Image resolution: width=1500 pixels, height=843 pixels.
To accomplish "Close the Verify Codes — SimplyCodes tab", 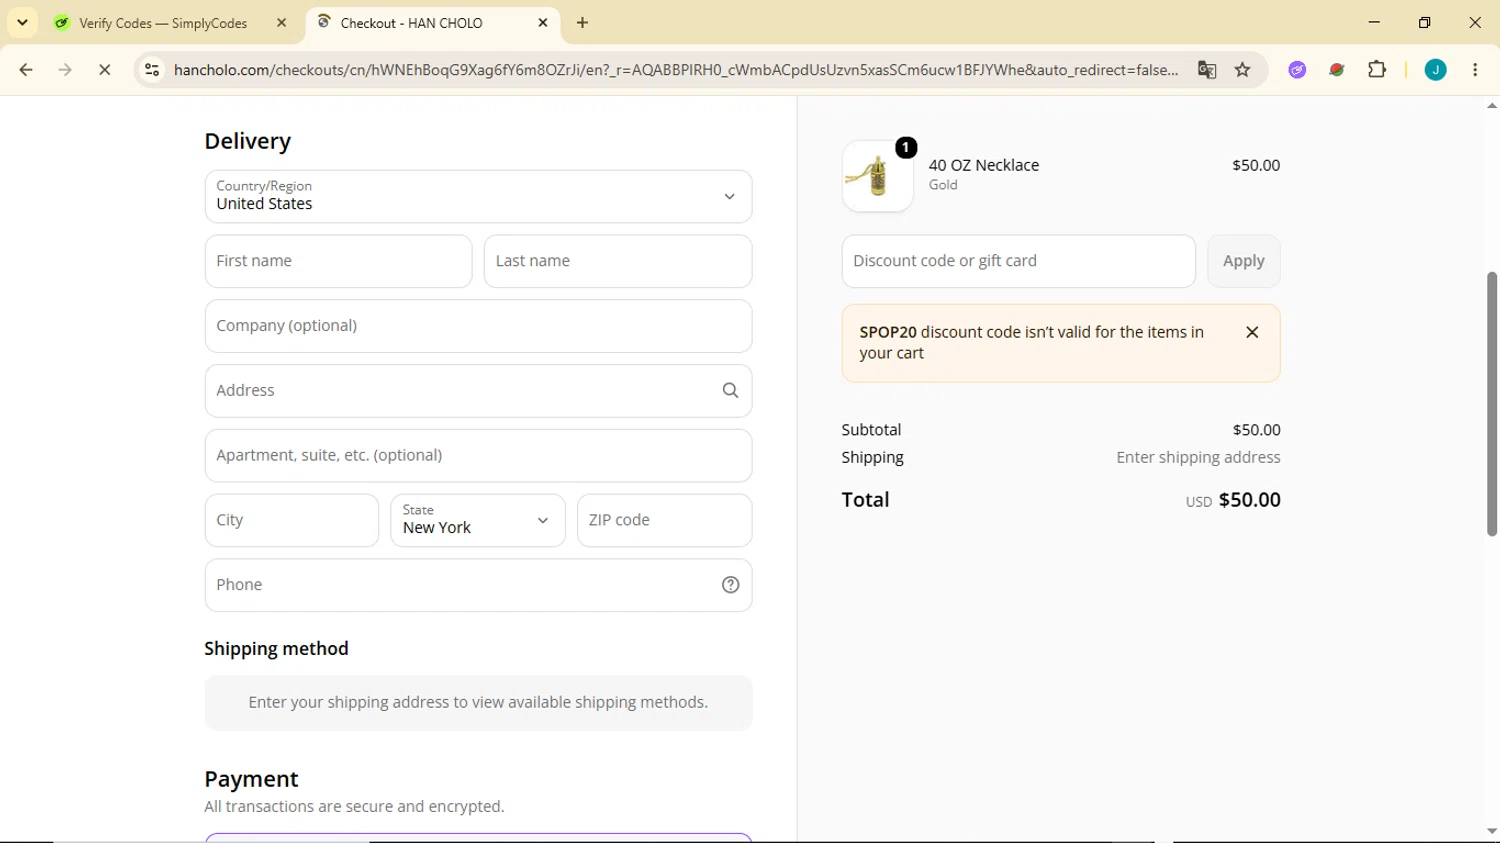I will (281, 22).
